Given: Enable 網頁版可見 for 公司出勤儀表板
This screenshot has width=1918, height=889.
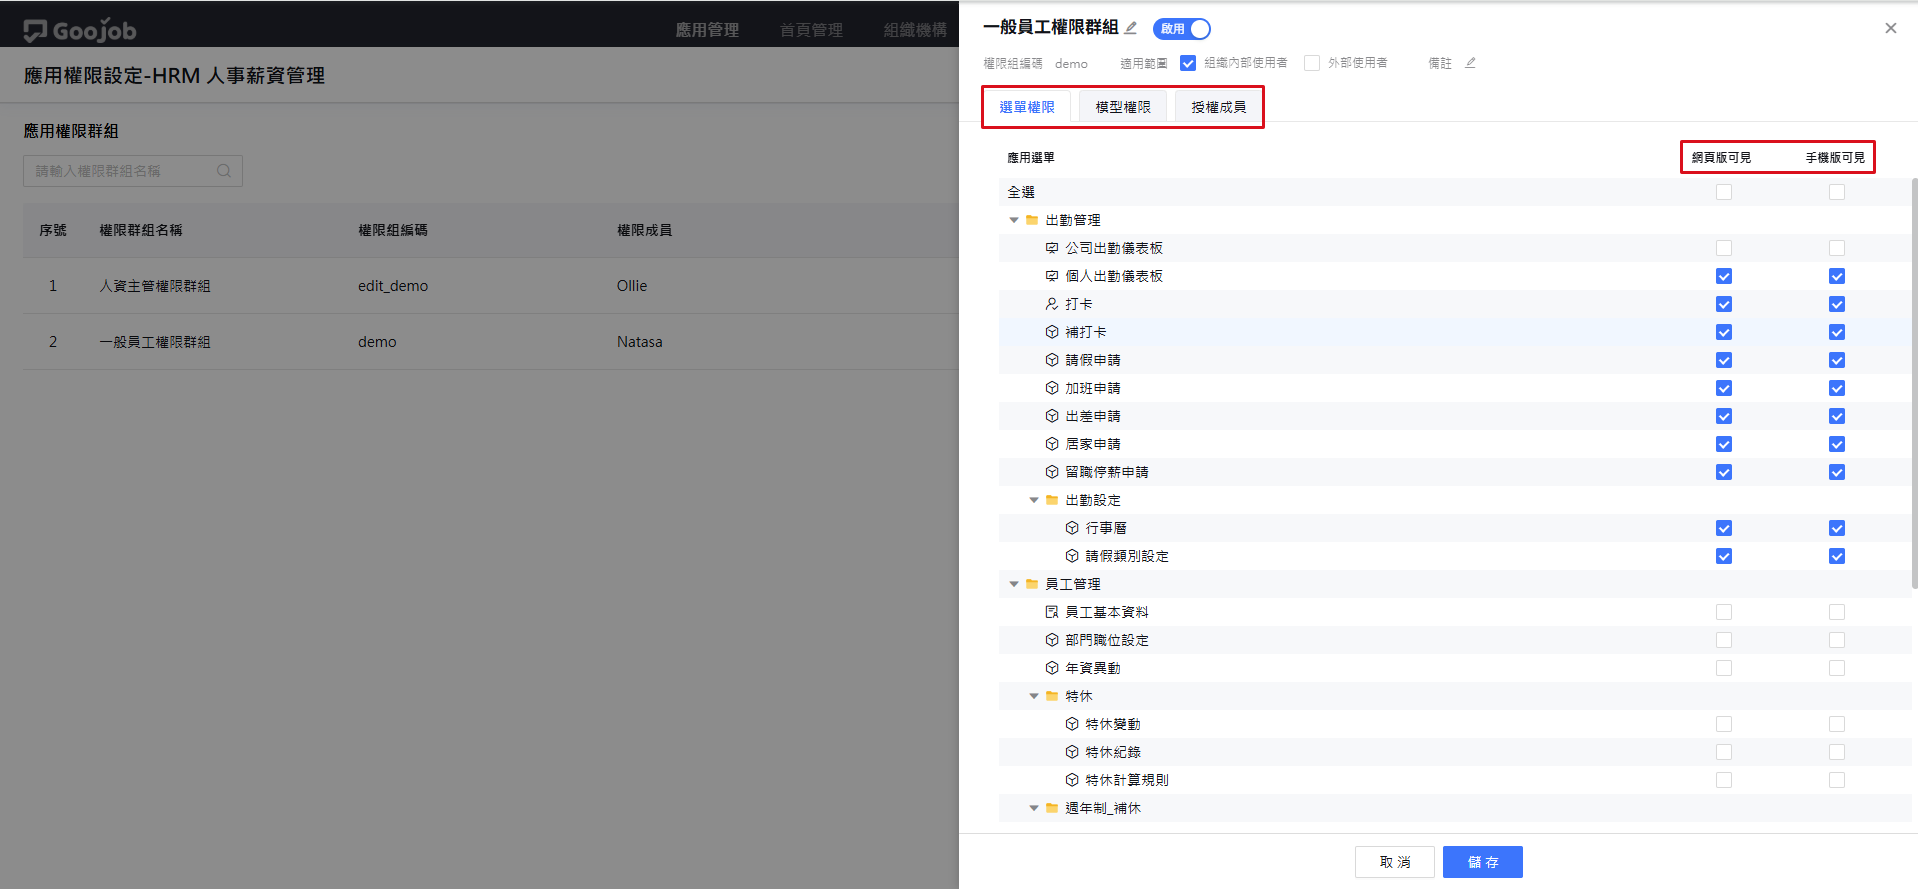Looking at the screenshot, I should [x=1724, y=248].
